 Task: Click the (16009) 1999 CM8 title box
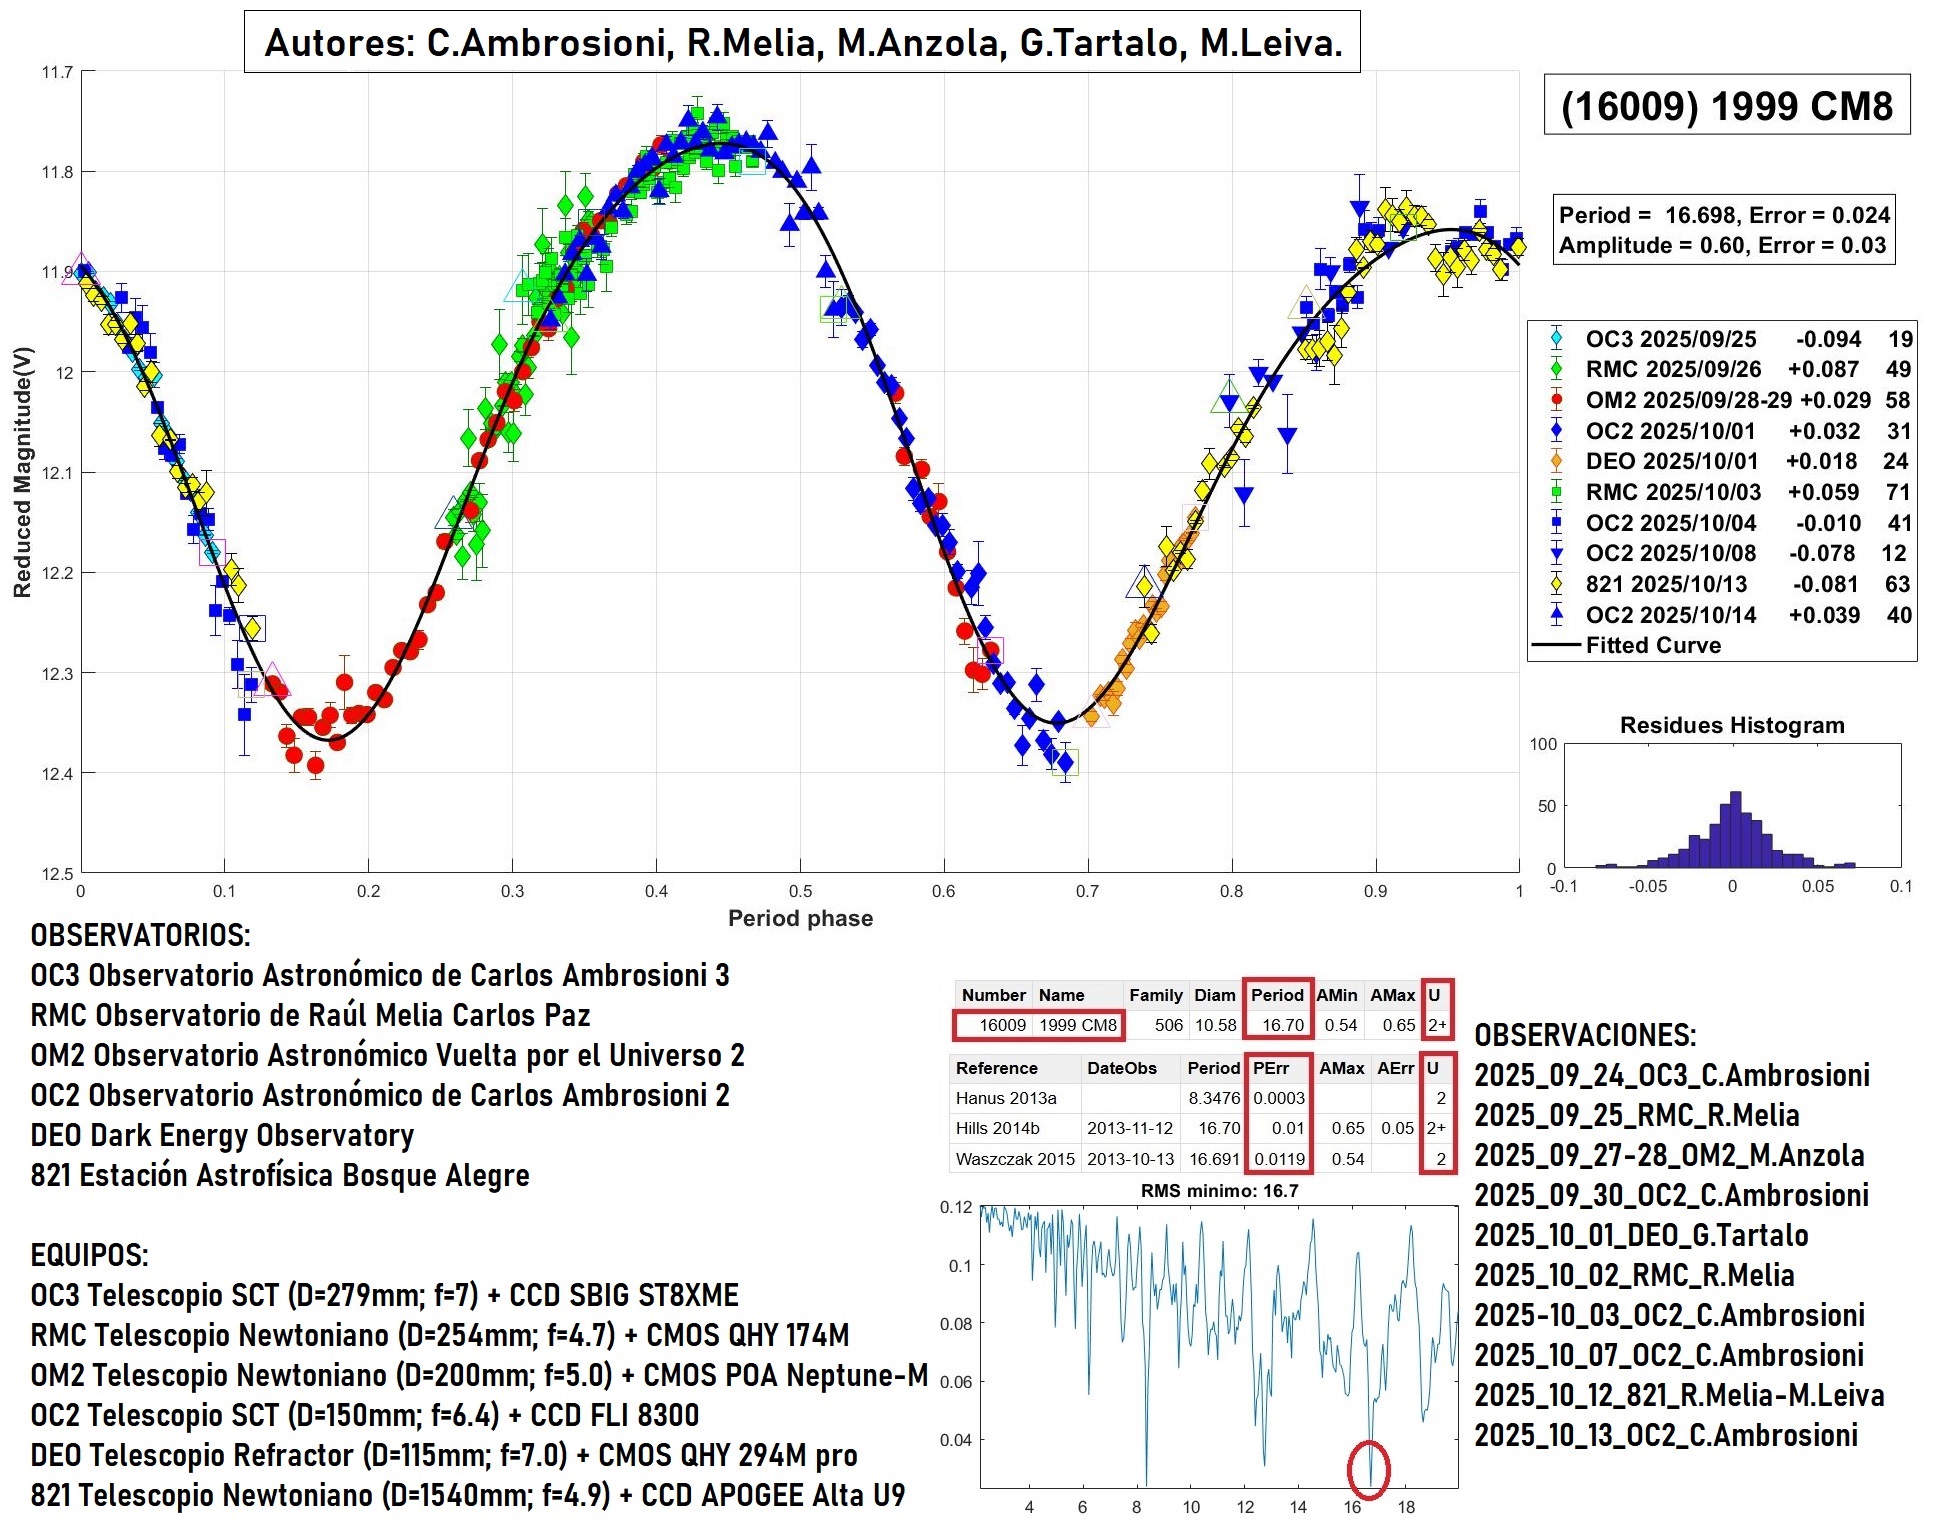point(1726,106)
